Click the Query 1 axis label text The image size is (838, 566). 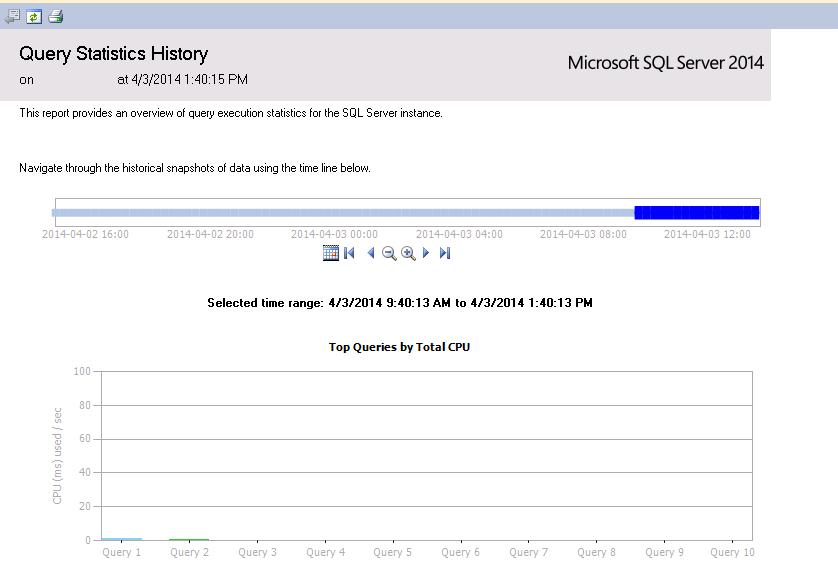[x=122, y=552]
